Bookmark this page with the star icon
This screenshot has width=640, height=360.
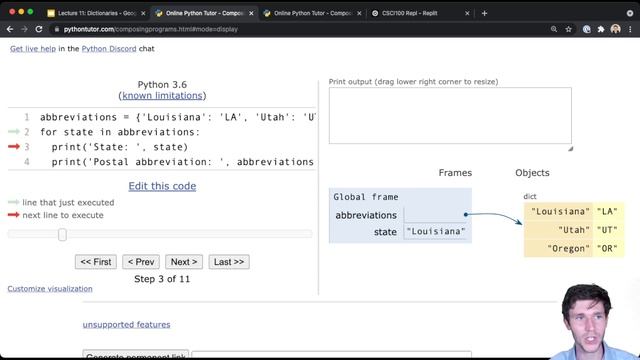[569, 29]
